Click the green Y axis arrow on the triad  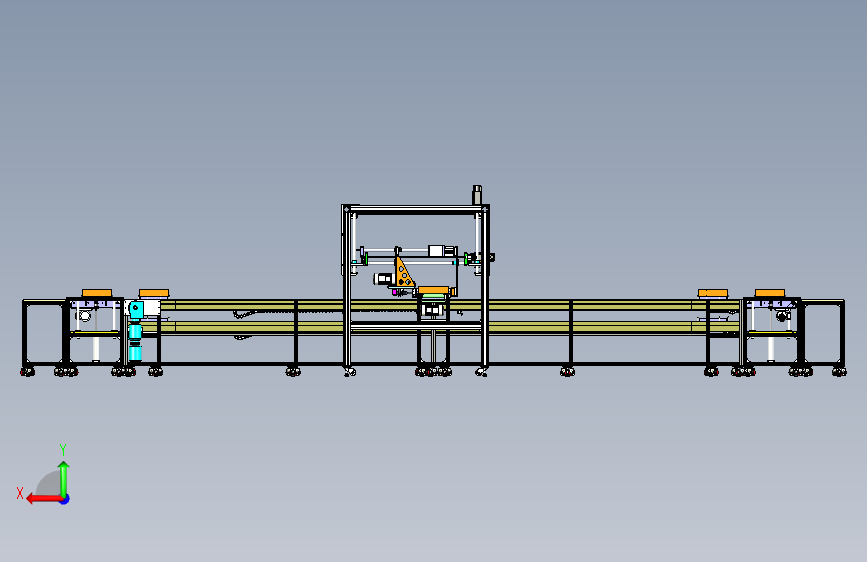click(64, 478)
